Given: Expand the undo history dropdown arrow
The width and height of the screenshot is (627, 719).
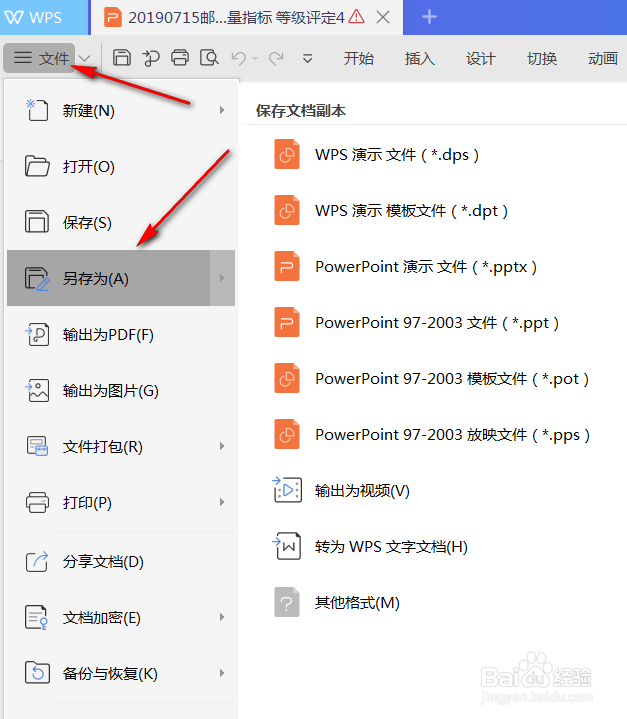Looking at the screenshot, I should click(255, 59).
